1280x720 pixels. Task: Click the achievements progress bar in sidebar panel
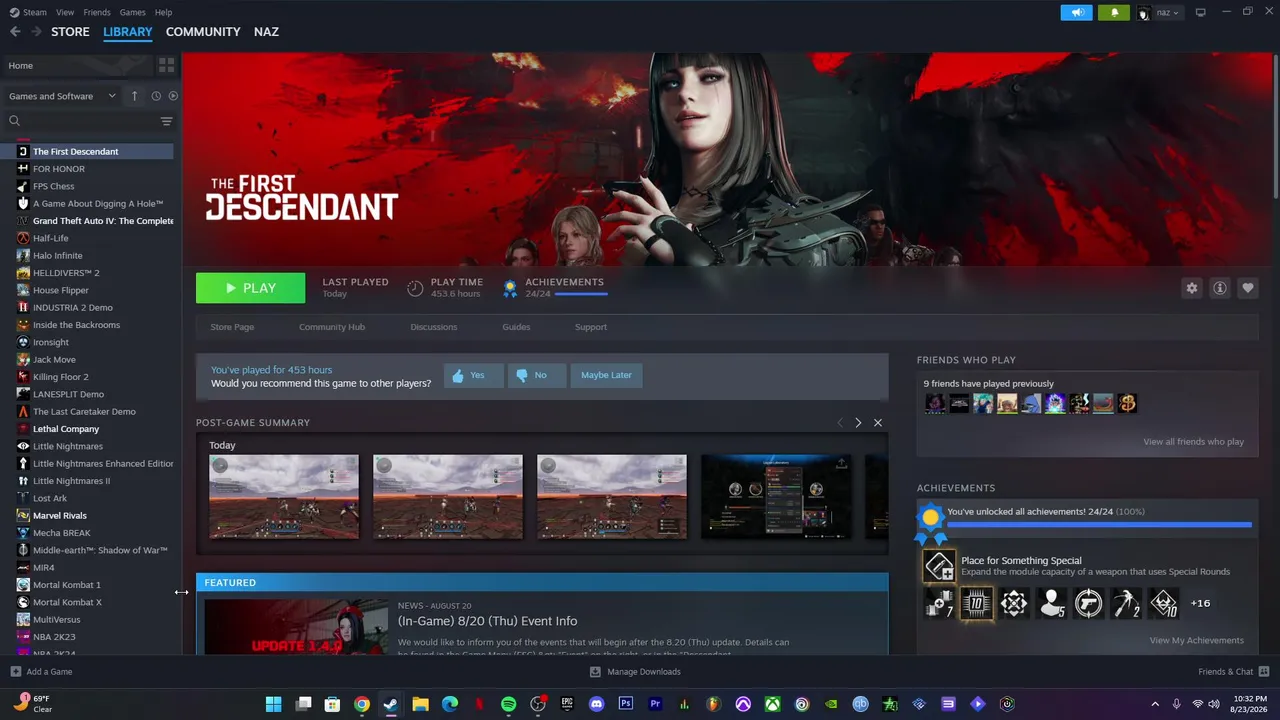pyautogui.click(x=1099, y=524)
